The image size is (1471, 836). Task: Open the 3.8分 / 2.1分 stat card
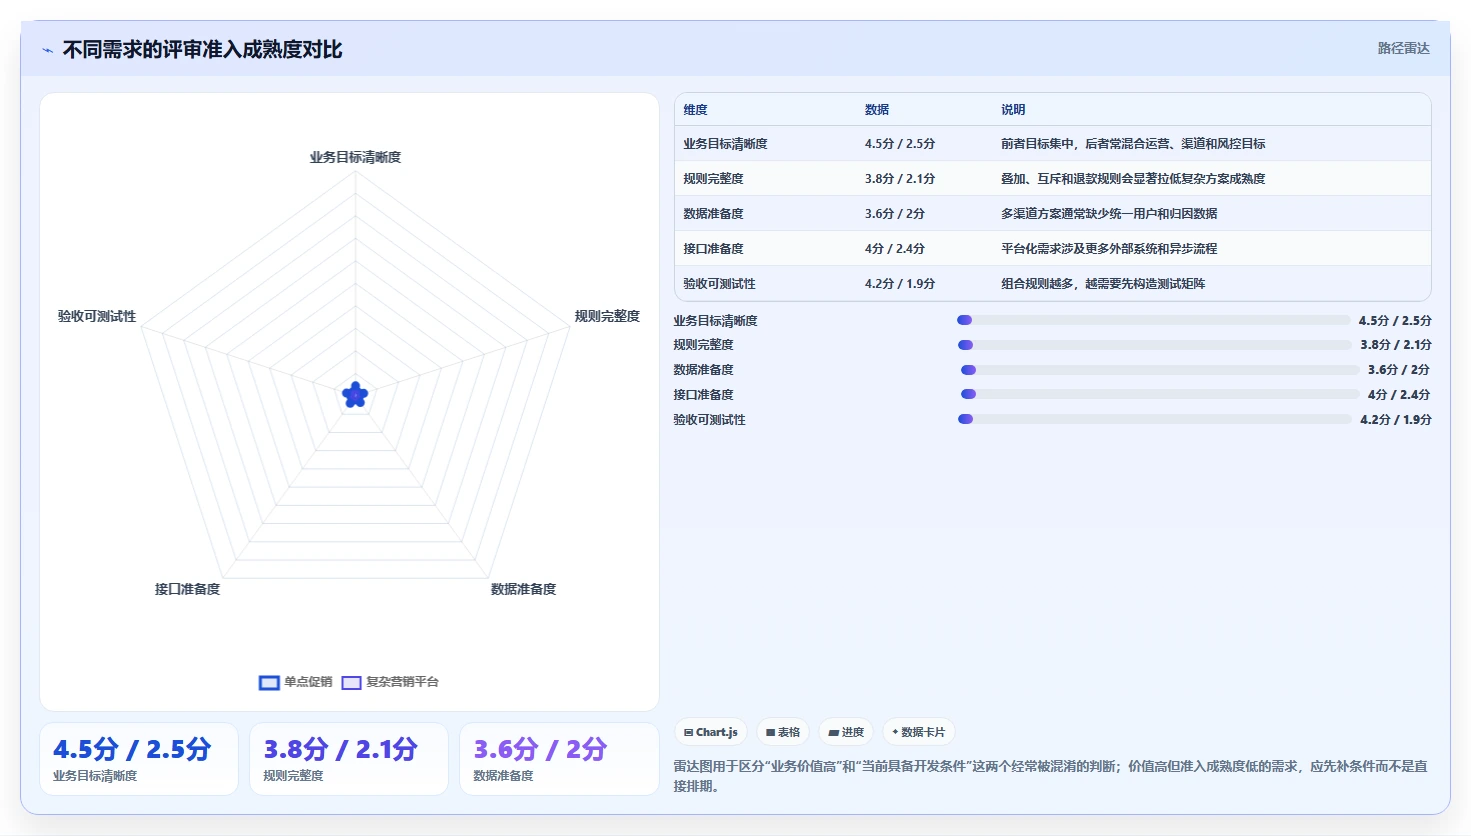[x=349, y=759]
